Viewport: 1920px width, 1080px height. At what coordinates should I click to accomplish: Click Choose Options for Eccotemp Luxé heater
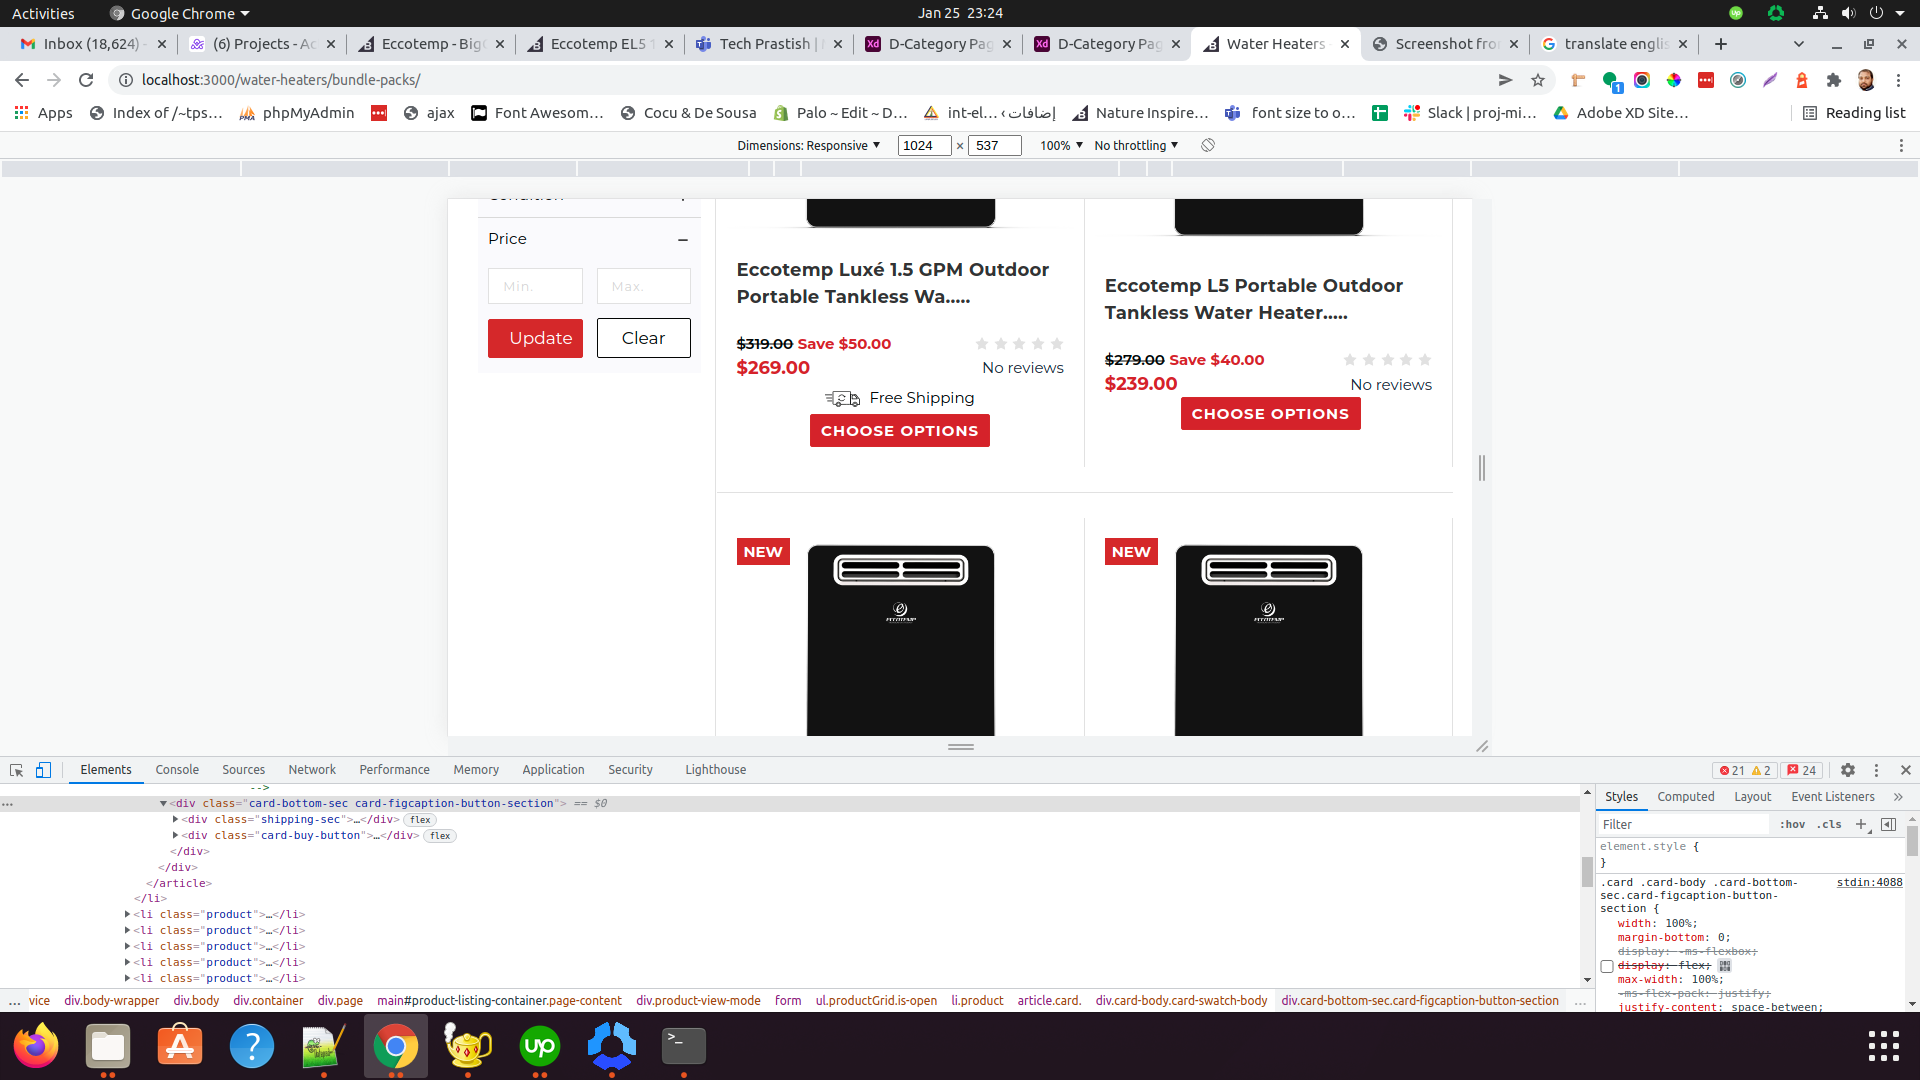pyautogui.click(x=900, y=431)
